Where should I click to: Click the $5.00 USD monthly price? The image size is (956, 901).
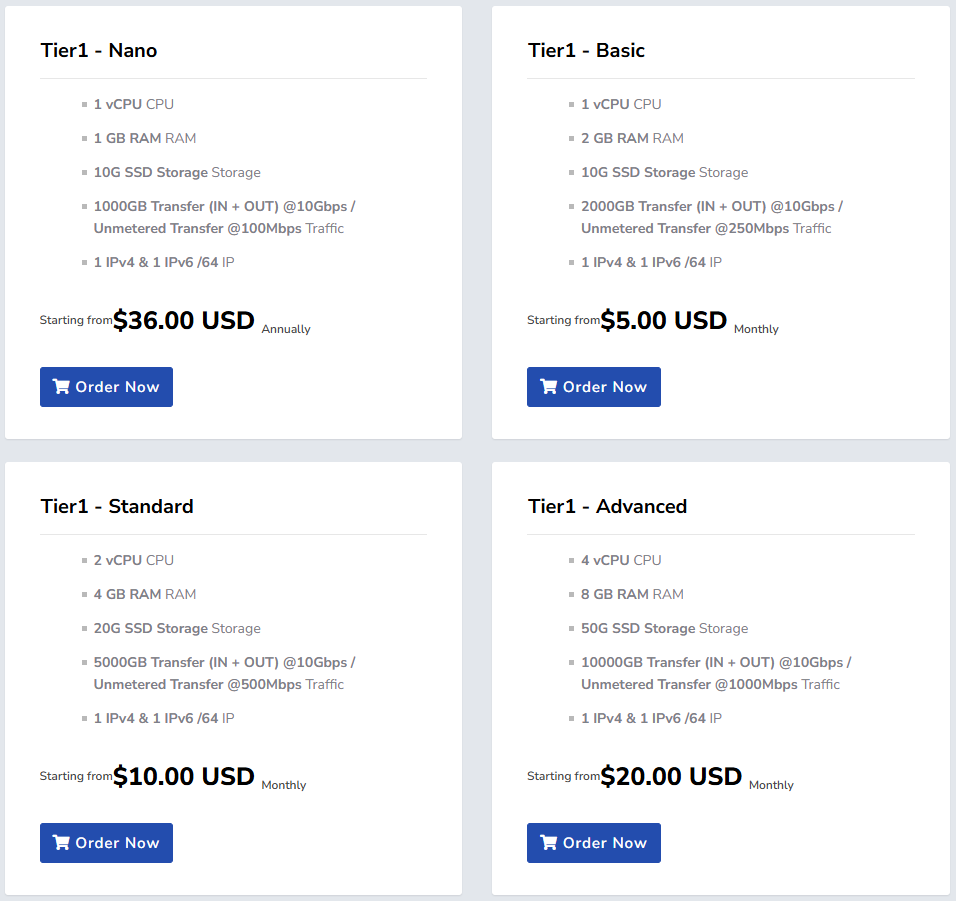coord(663,321)
